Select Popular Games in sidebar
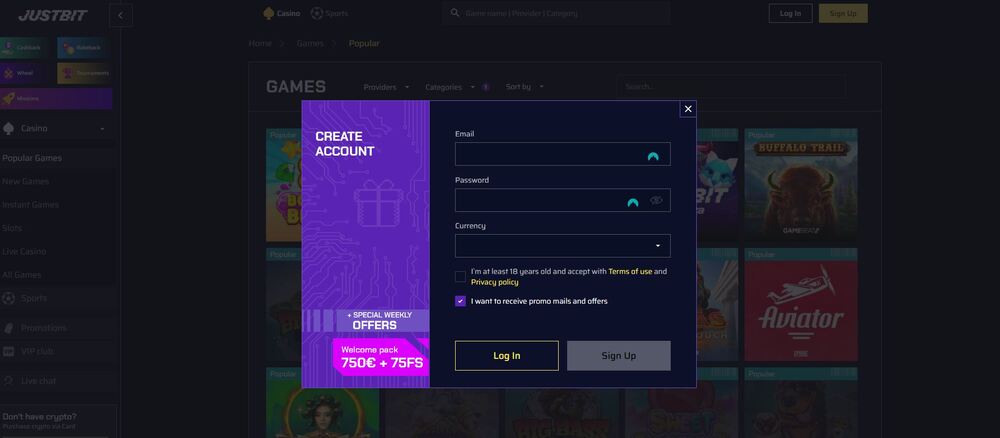 point(32,158)
